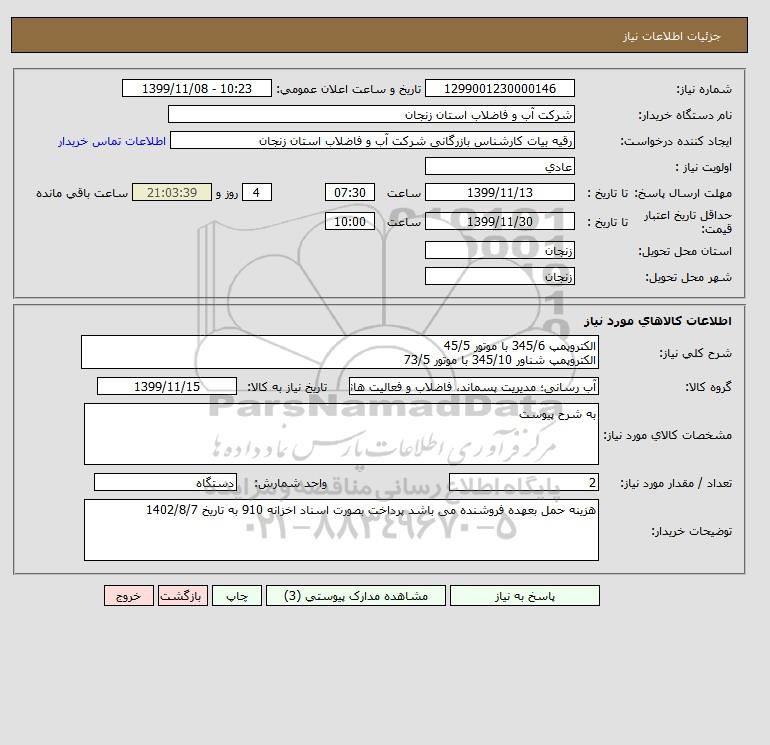Click the 'حداقل تاریخ اعتبار قیمت:' label

point(688,222)
